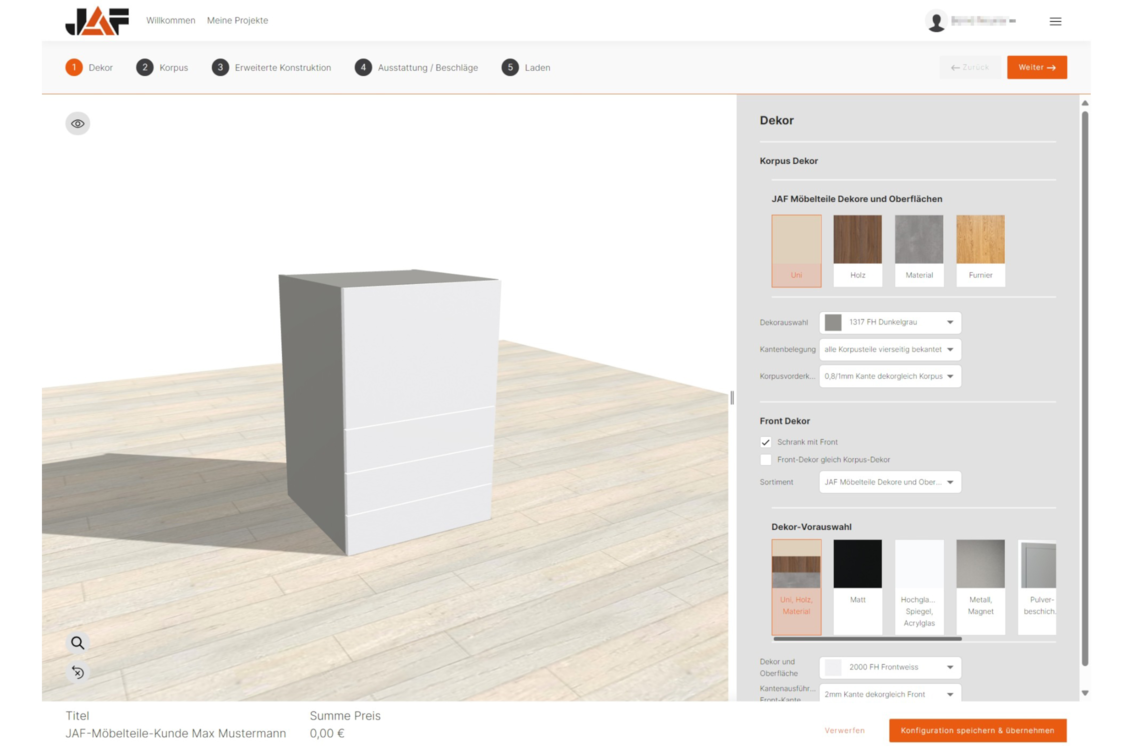Click Konfiguration speichern & übernehmen
Screen dimensions: 1131x754
pos(977,731)
